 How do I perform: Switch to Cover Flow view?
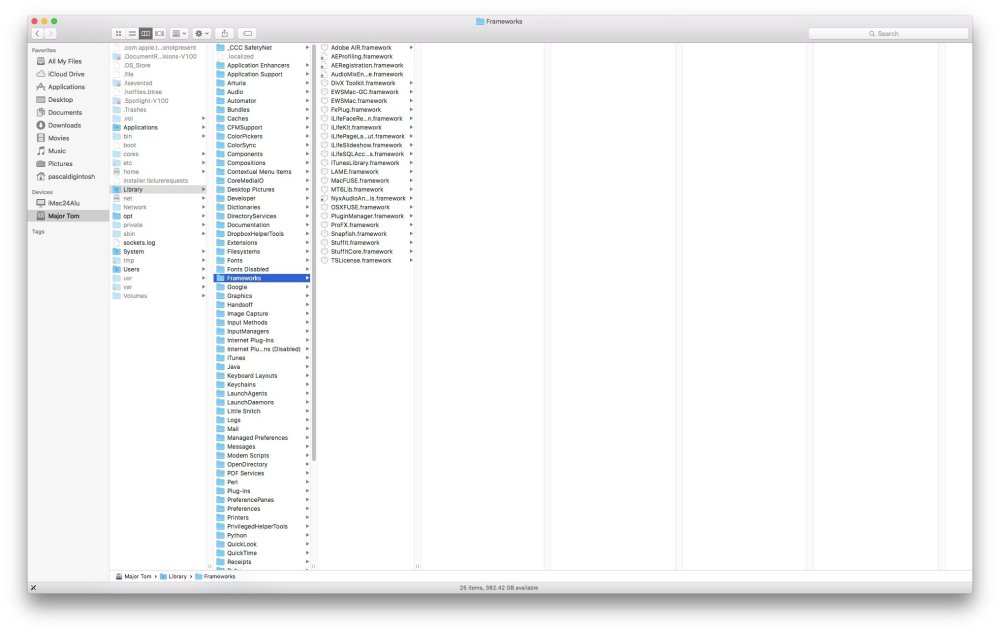159,33
